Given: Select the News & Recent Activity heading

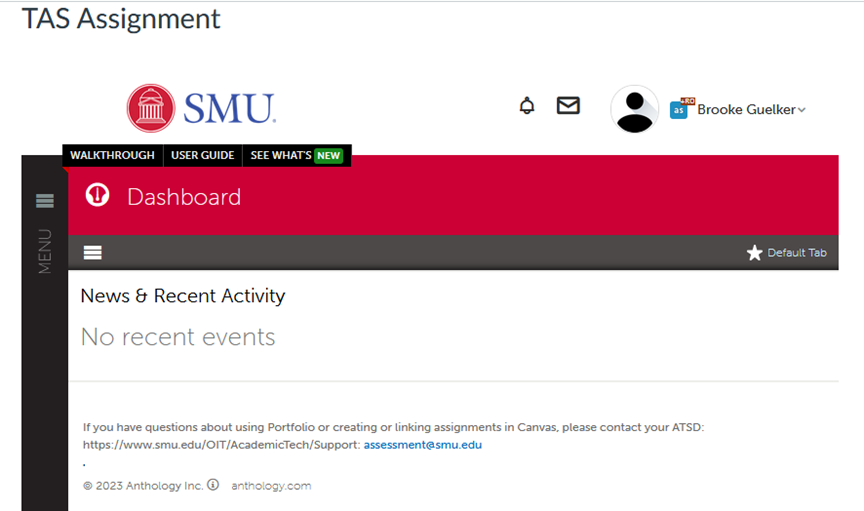Looking at the screenshot, I should coord(183,296).
